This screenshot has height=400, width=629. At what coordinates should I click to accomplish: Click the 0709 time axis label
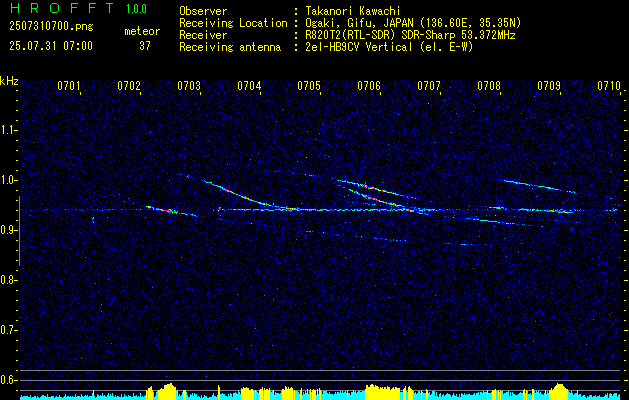[x=549, y=85]
